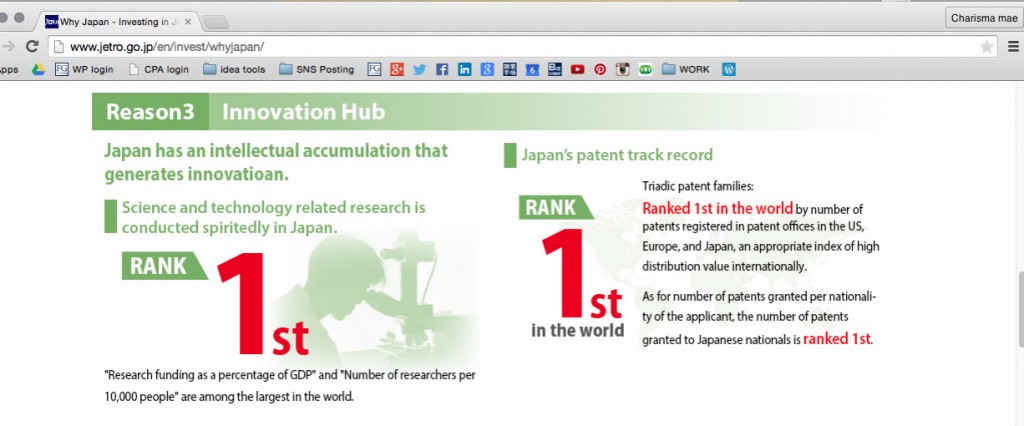The width and height of the screenshot is (1024, 426).
Task: Click the red 'ranked 1st.' text
Action: (x=838, y=338)
